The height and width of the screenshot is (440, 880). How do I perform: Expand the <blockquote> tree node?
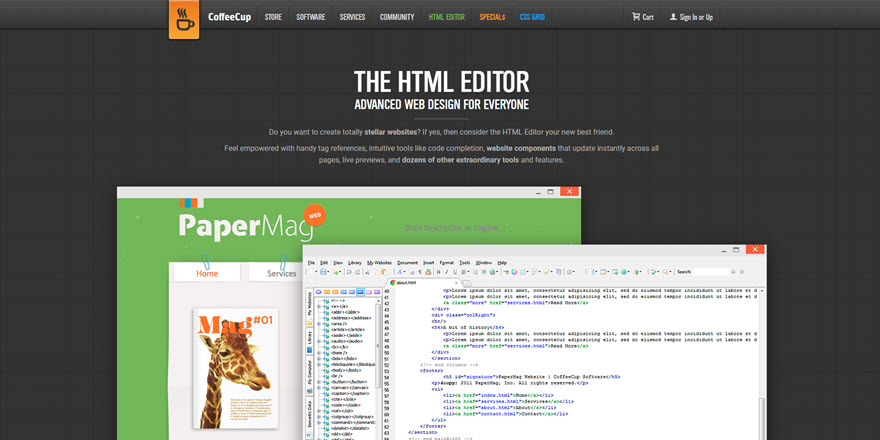coord(319,364)
